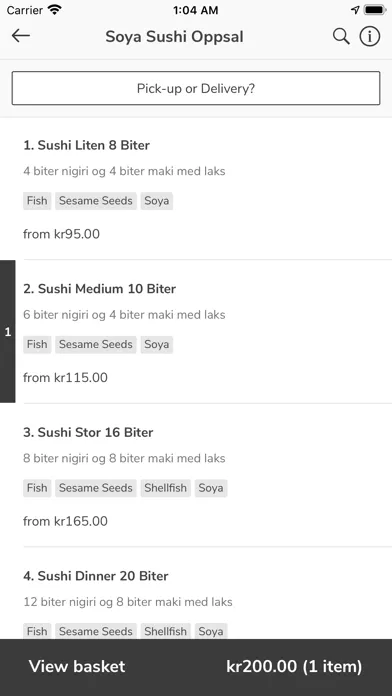
Task: Choose Pick-up or Delivery option
Action: [x=196, y=88]
